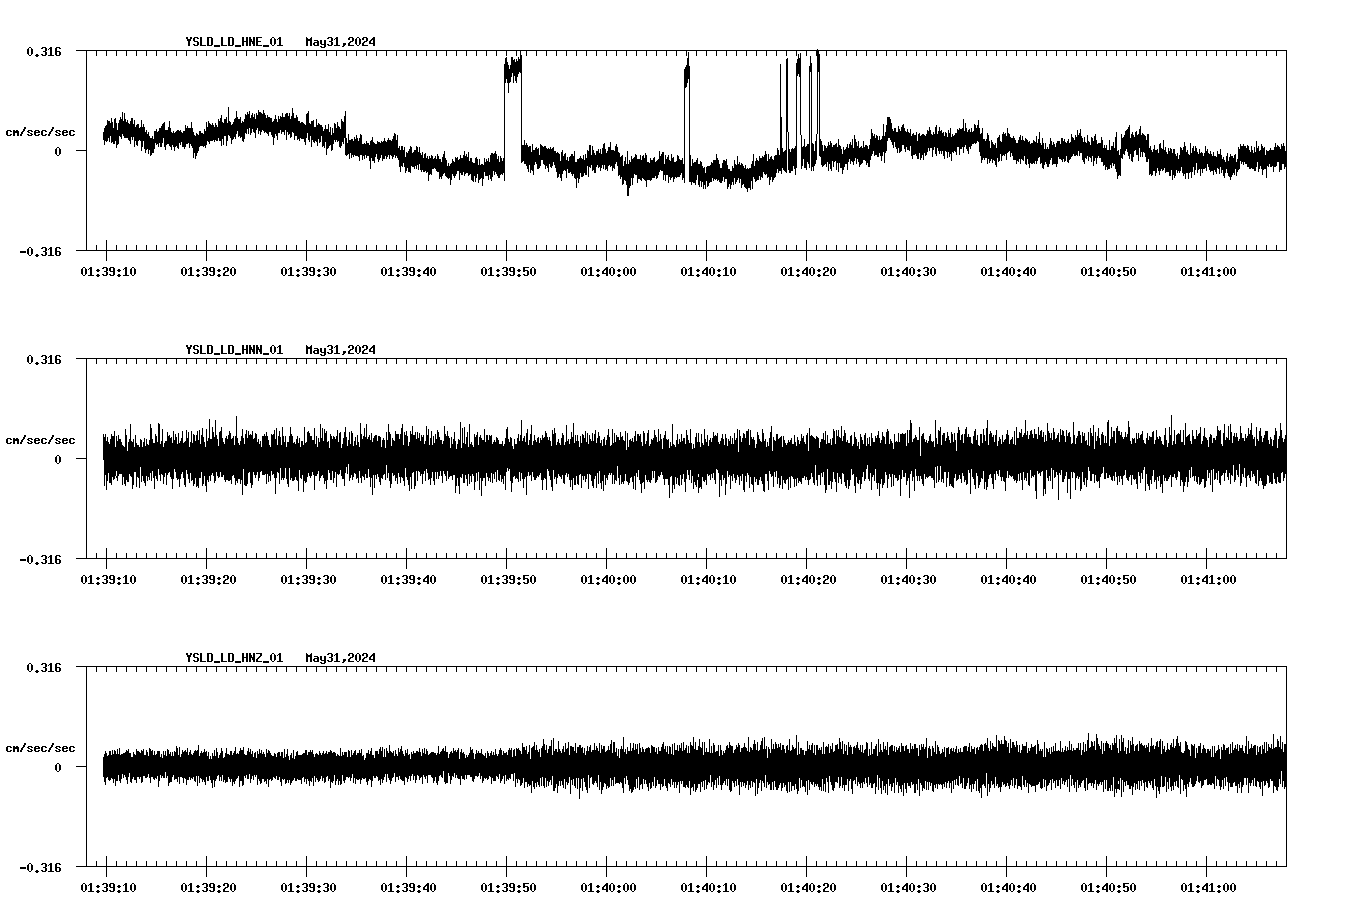Click the -0.316 amplitude label on HNZ axis
Screen dimensions: 1358x924
click(41, 868)
